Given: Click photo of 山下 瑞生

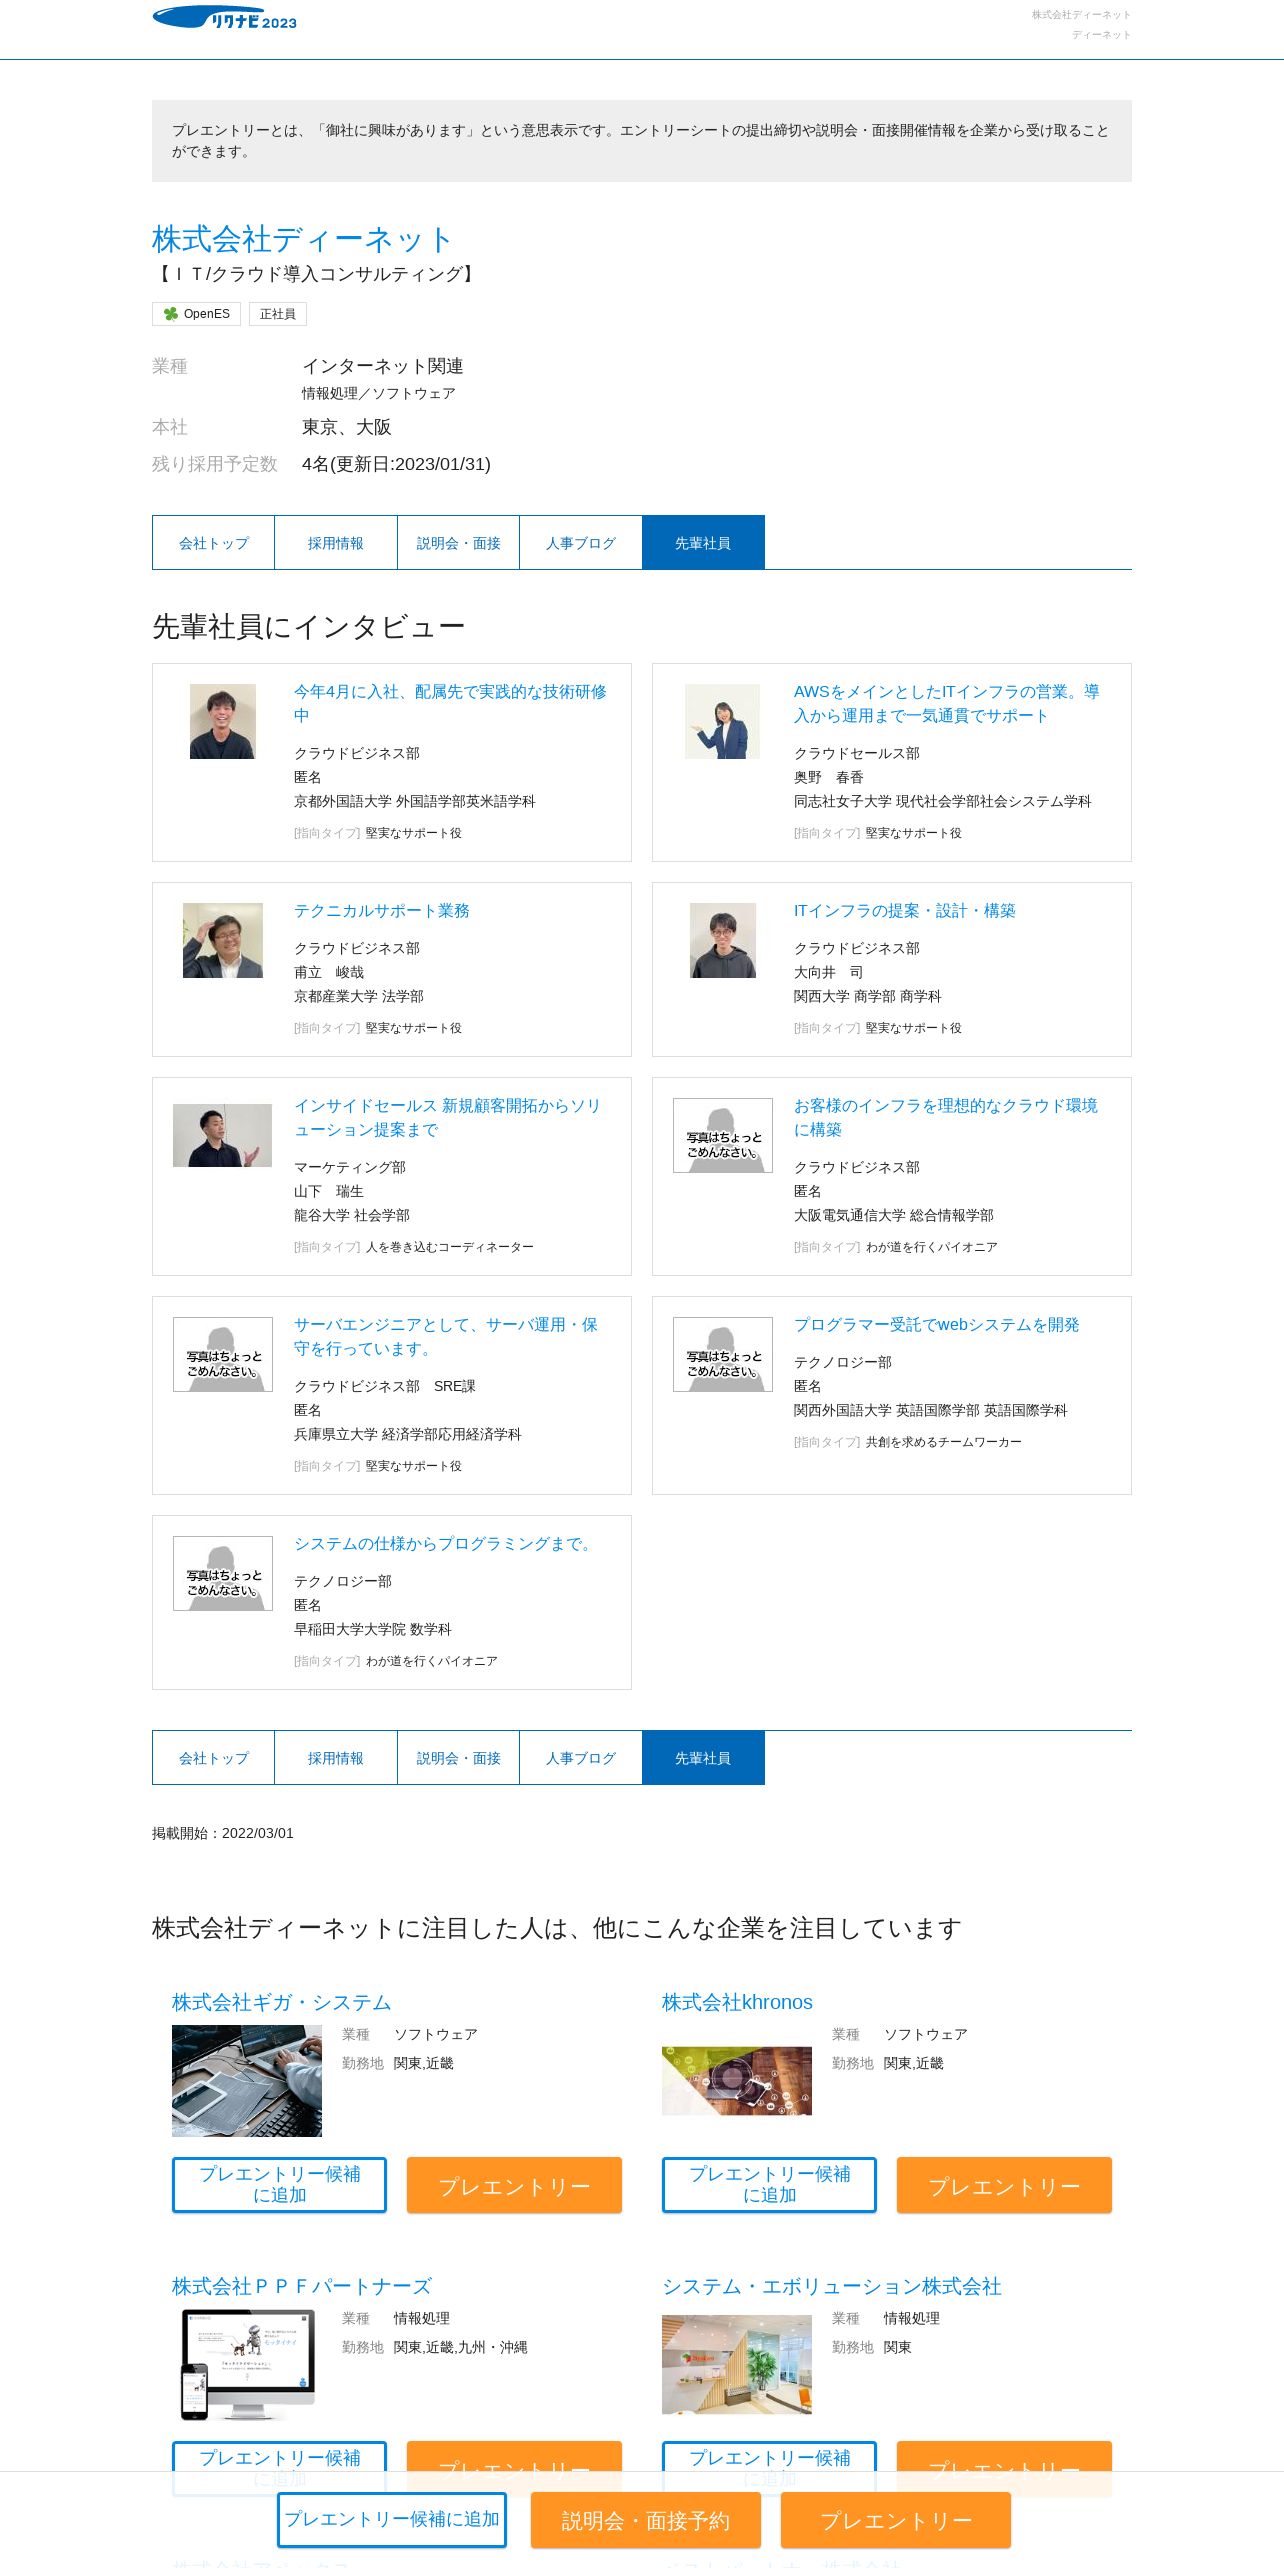Looking at the screenshot, I should coord(223,1135).
